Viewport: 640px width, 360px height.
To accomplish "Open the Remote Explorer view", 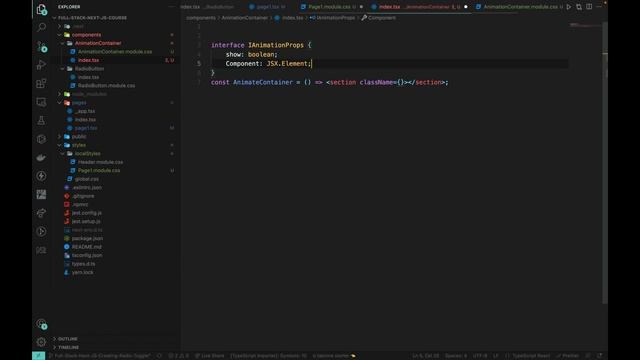I will (x=41, y=102).
